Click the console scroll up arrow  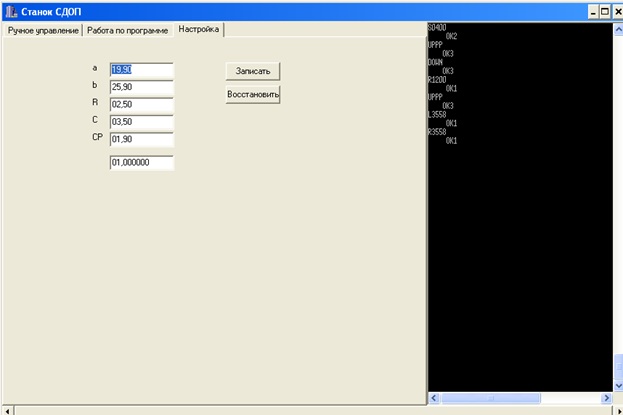(x=618, y=29)
